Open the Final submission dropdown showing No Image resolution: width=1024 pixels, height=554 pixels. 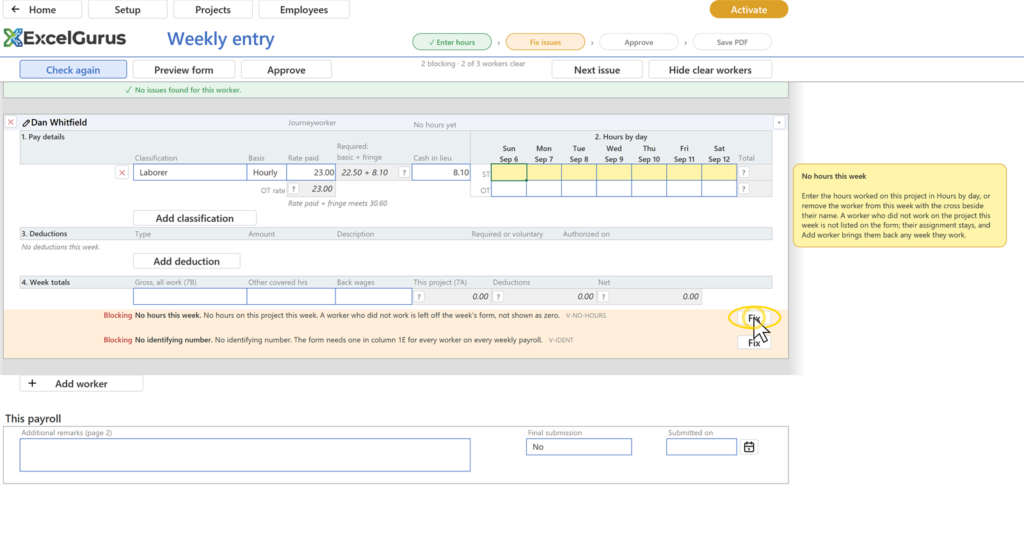click(x=579, y=447)
